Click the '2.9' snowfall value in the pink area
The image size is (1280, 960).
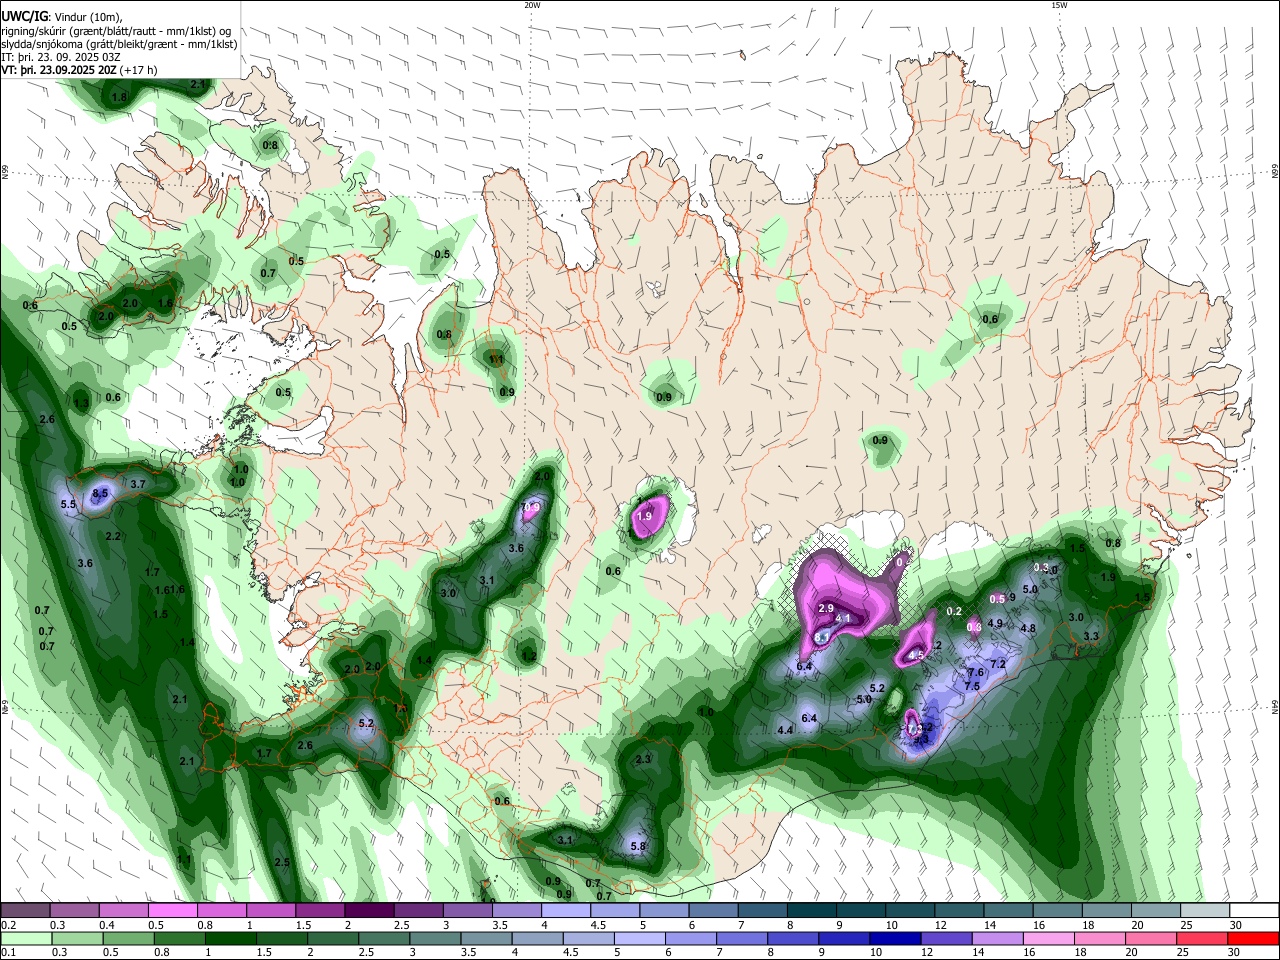(x=826, y=608)
